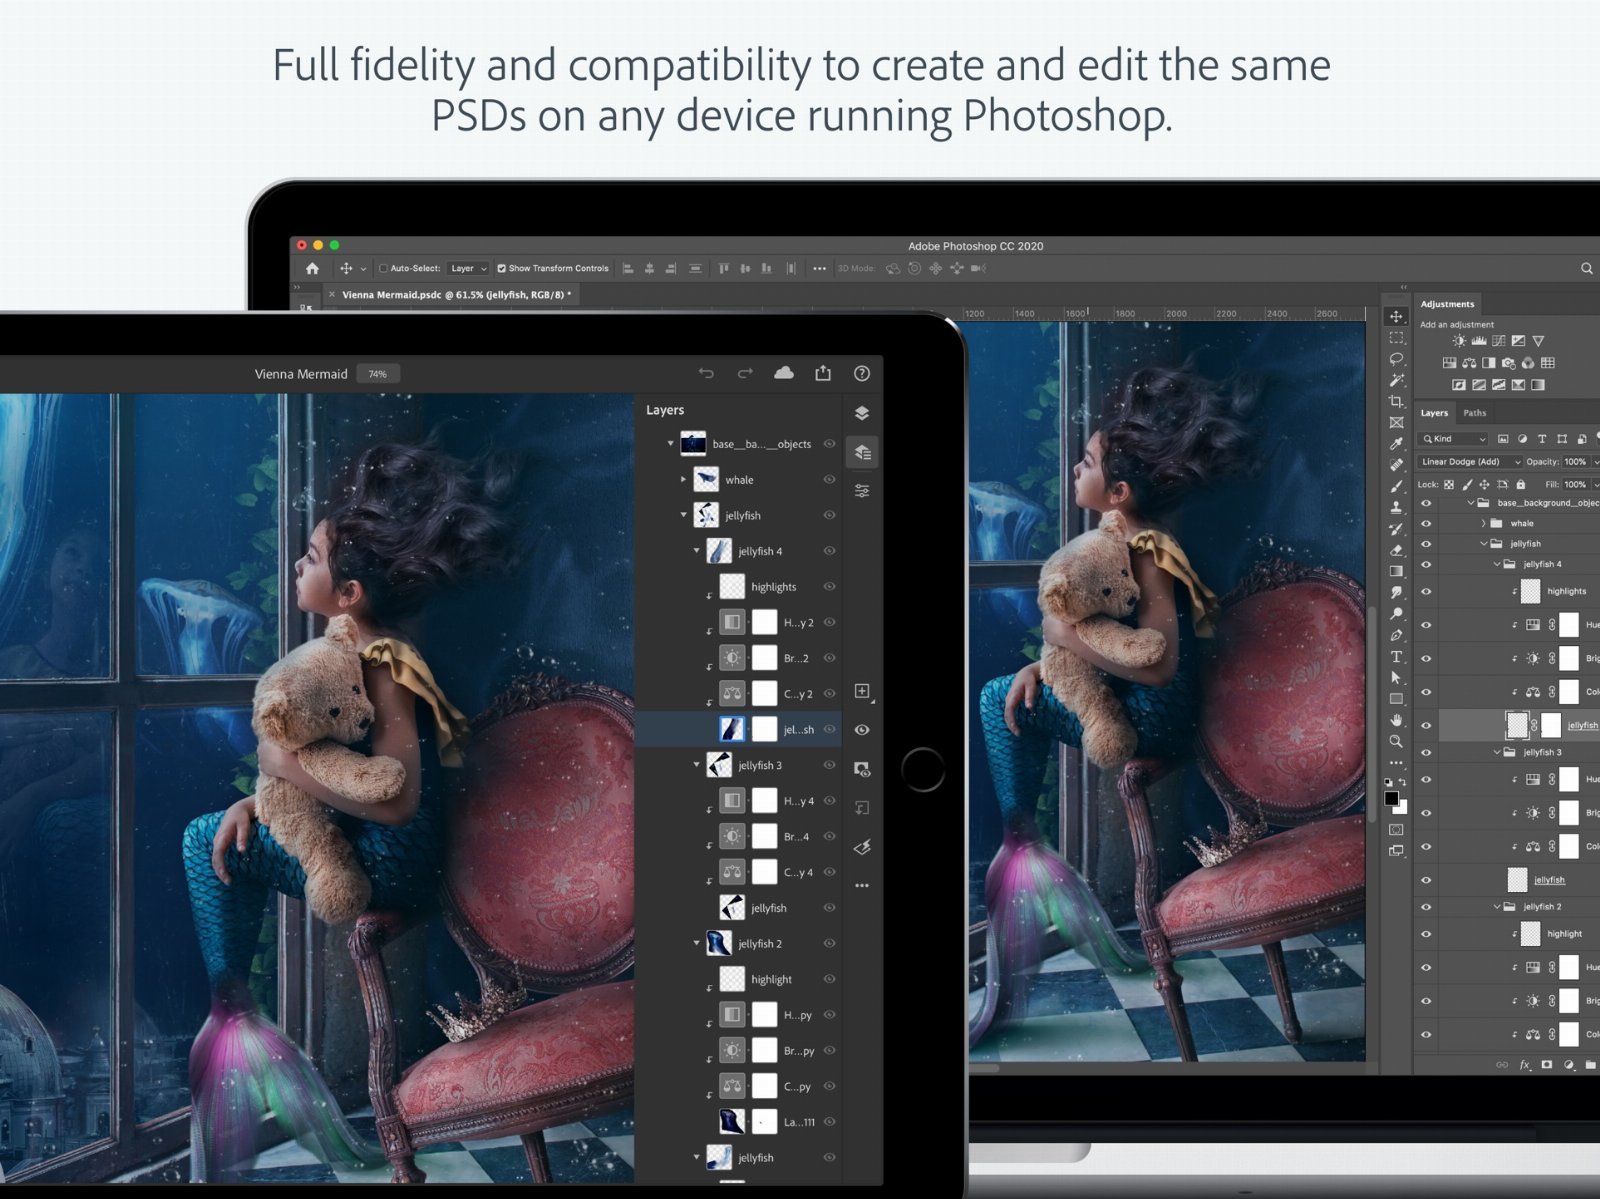Hide the jellyfish 4 group on iPad
Viewport: 1600px width, 1199px height.
coord(829,551)
